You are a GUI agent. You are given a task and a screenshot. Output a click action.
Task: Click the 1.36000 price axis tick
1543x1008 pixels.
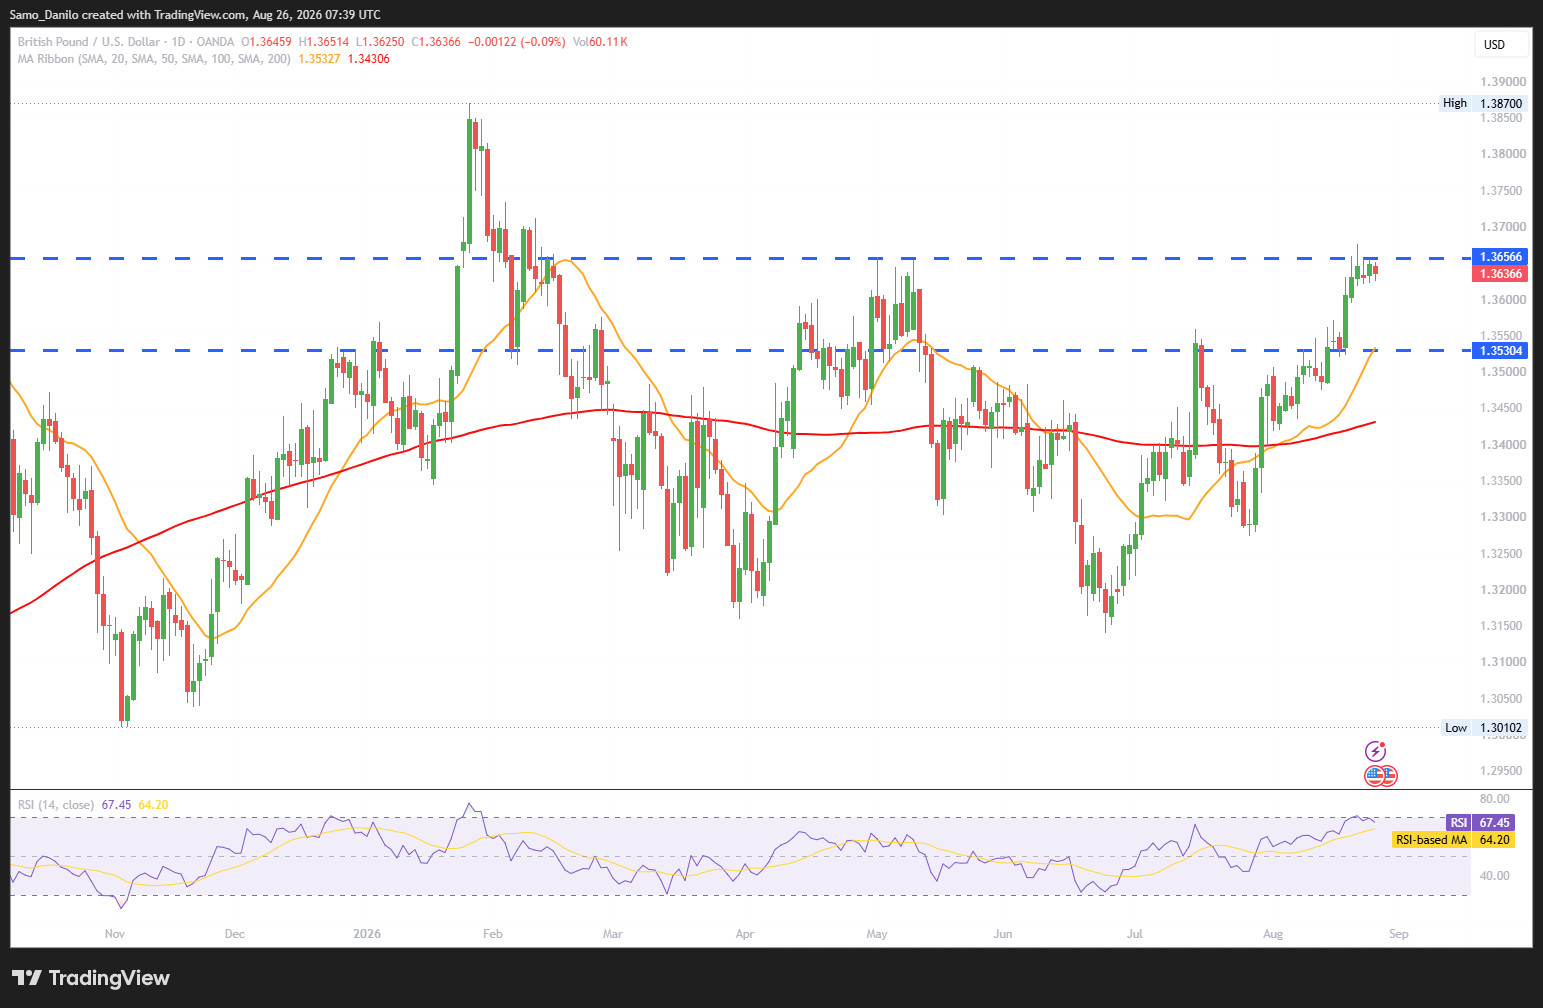pos(1503,300)
